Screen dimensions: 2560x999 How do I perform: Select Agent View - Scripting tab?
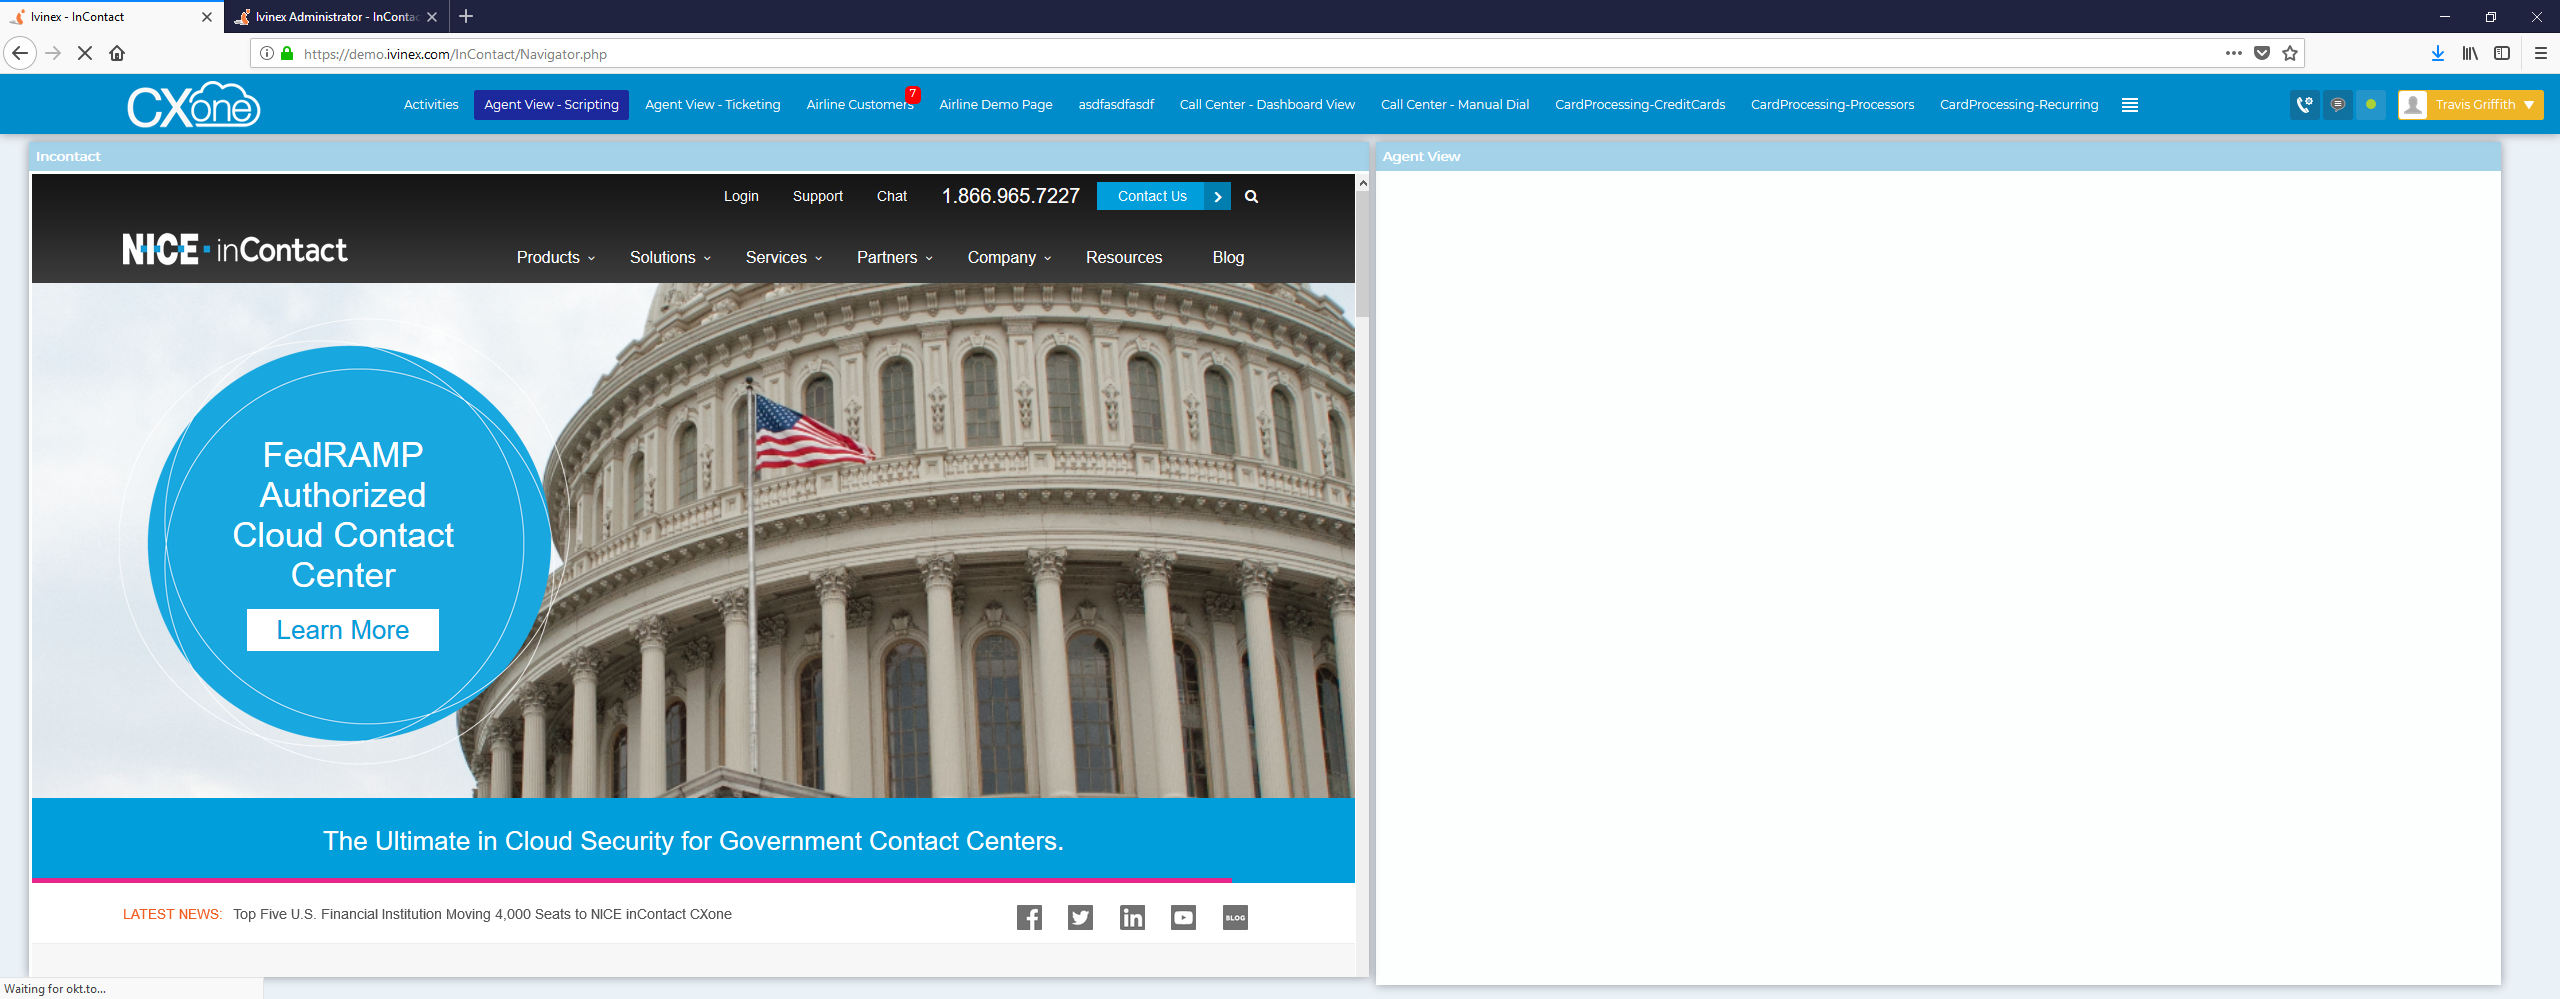551,104
